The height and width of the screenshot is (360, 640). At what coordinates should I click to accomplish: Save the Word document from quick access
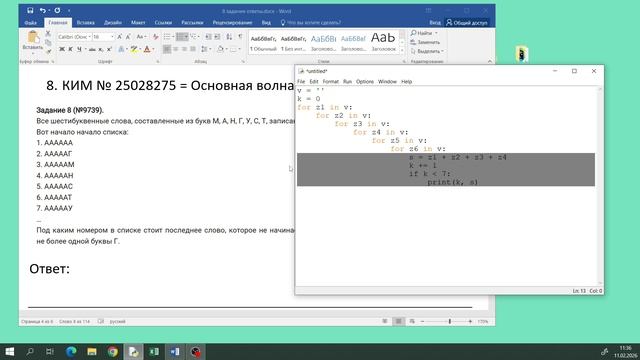[30, 11]
